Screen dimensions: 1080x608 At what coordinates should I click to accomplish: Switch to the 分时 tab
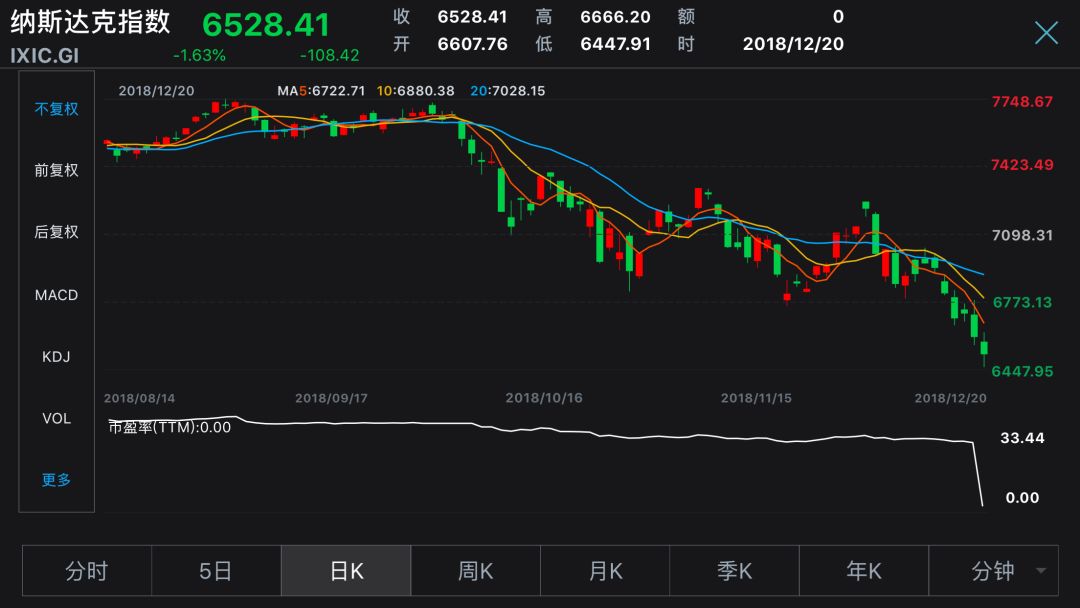87,570
